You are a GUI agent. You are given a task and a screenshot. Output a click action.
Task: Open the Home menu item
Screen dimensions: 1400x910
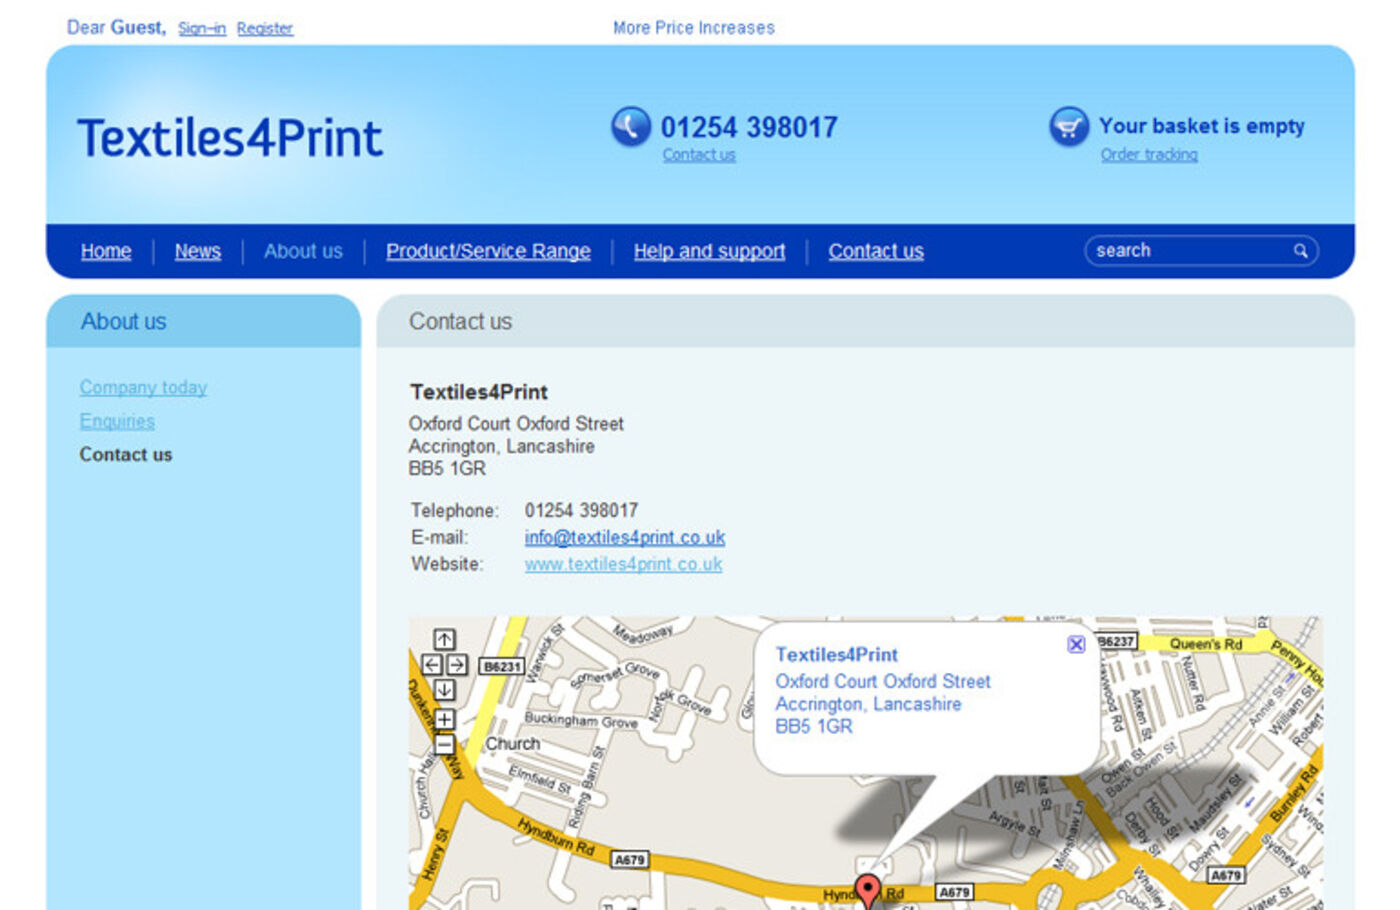point(106,251)
